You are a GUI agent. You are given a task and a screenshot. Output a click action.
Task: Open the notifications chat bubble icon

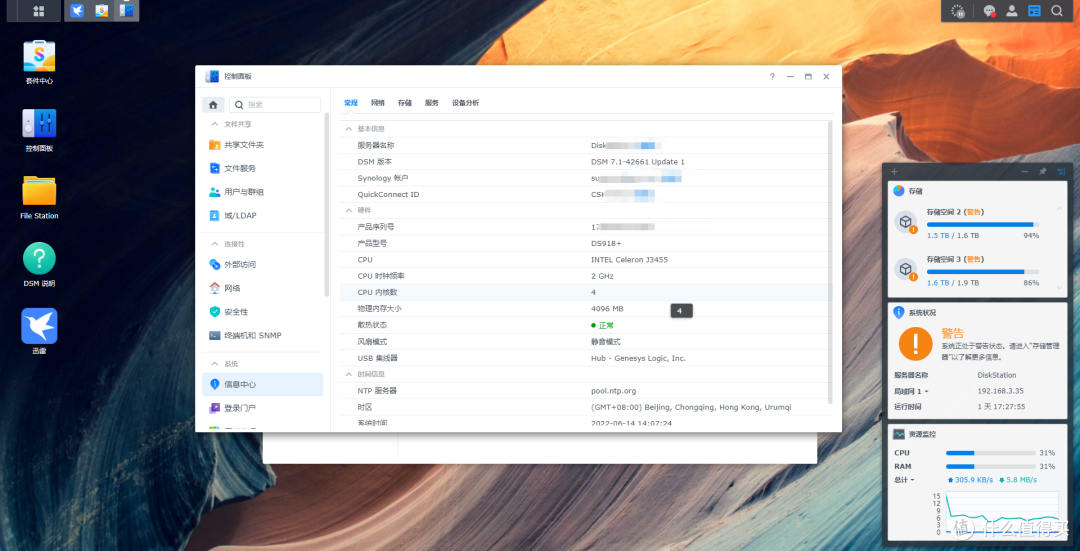[x=990, y=11]
